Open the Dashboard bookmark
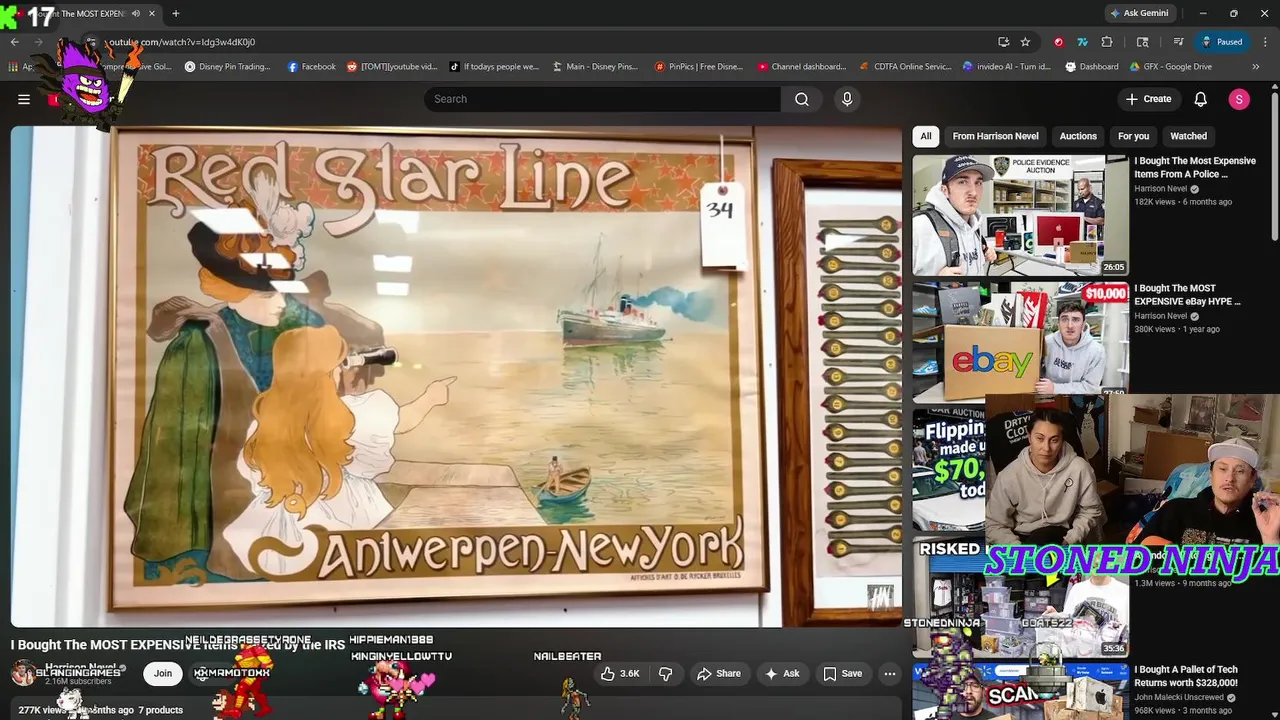 coord(1091,67)
